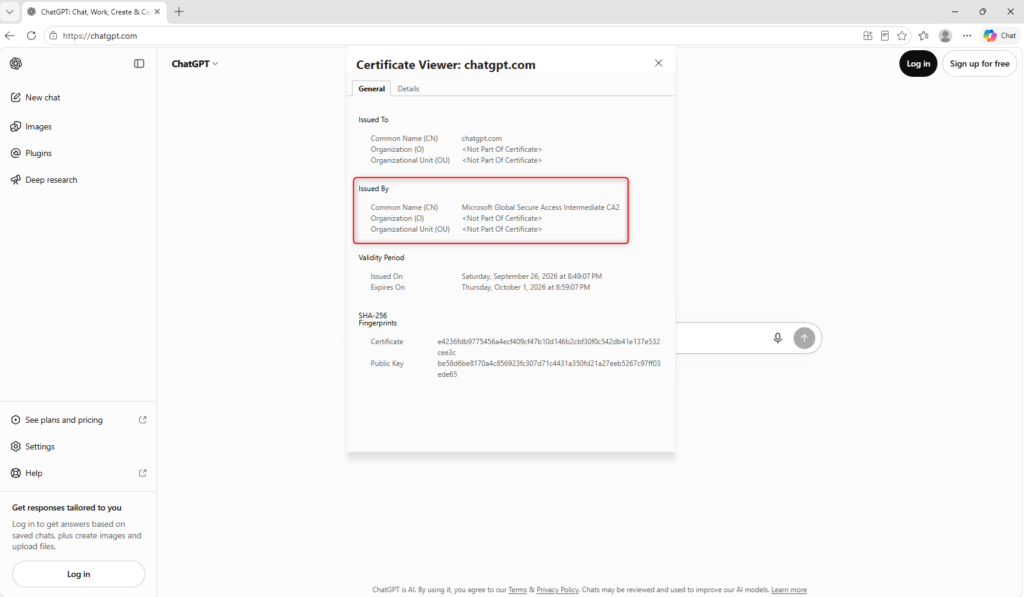Viewport: 1024px width, 597px height.
Task: Start a New chat from sidebar
Action: (x=36, y=97)
